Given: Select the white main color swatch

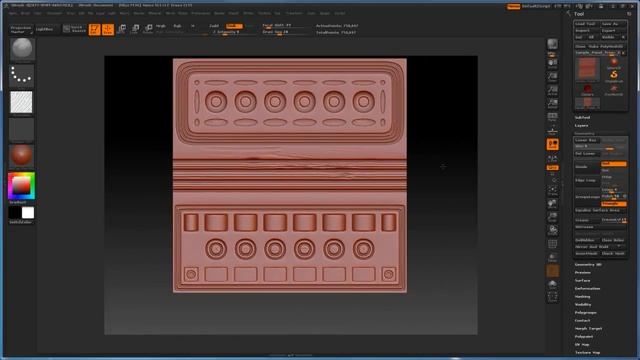Looking at the screenshot, I should pos(28,213).
